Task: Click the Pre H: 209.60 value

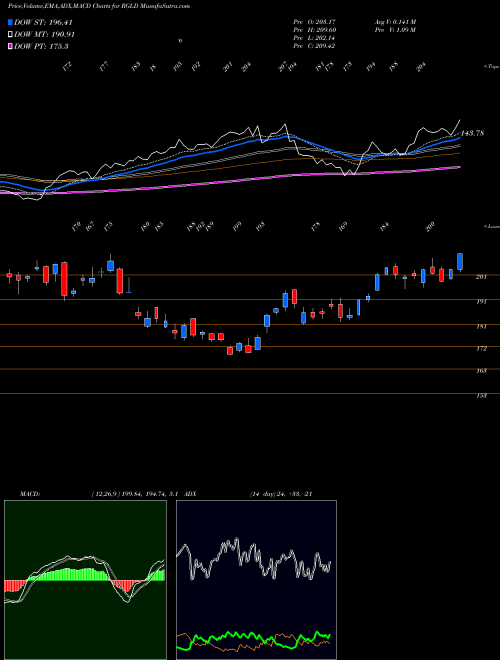Action: 314,30
